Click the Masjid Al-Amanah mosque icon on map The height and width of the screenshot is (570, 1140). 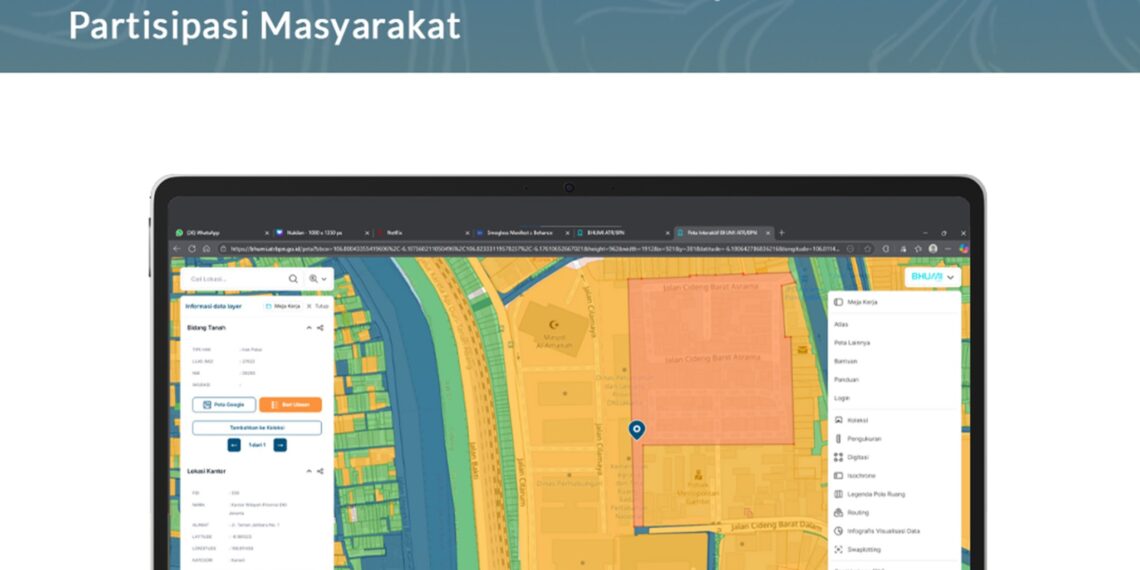tap(555, 324)
